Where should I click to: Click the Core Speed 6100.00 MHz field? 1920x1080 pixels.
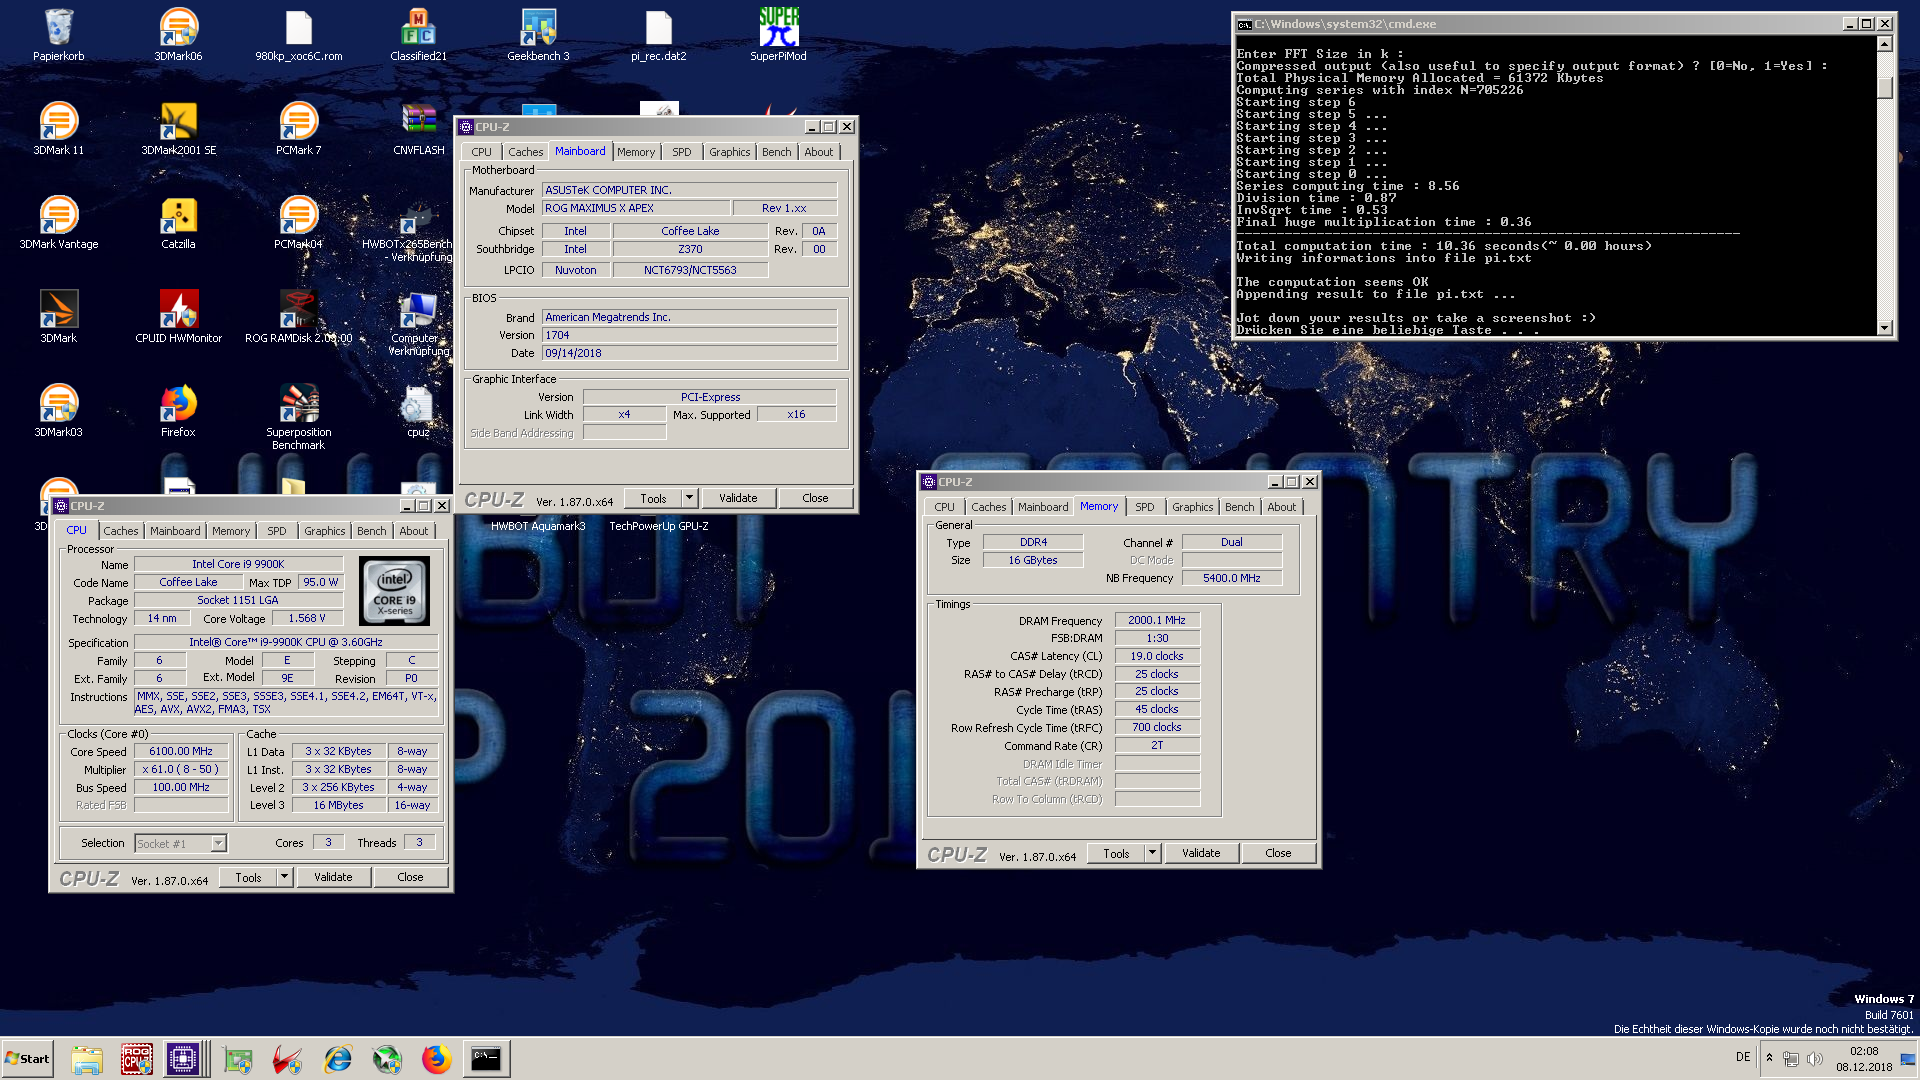[x=181, y=751]
